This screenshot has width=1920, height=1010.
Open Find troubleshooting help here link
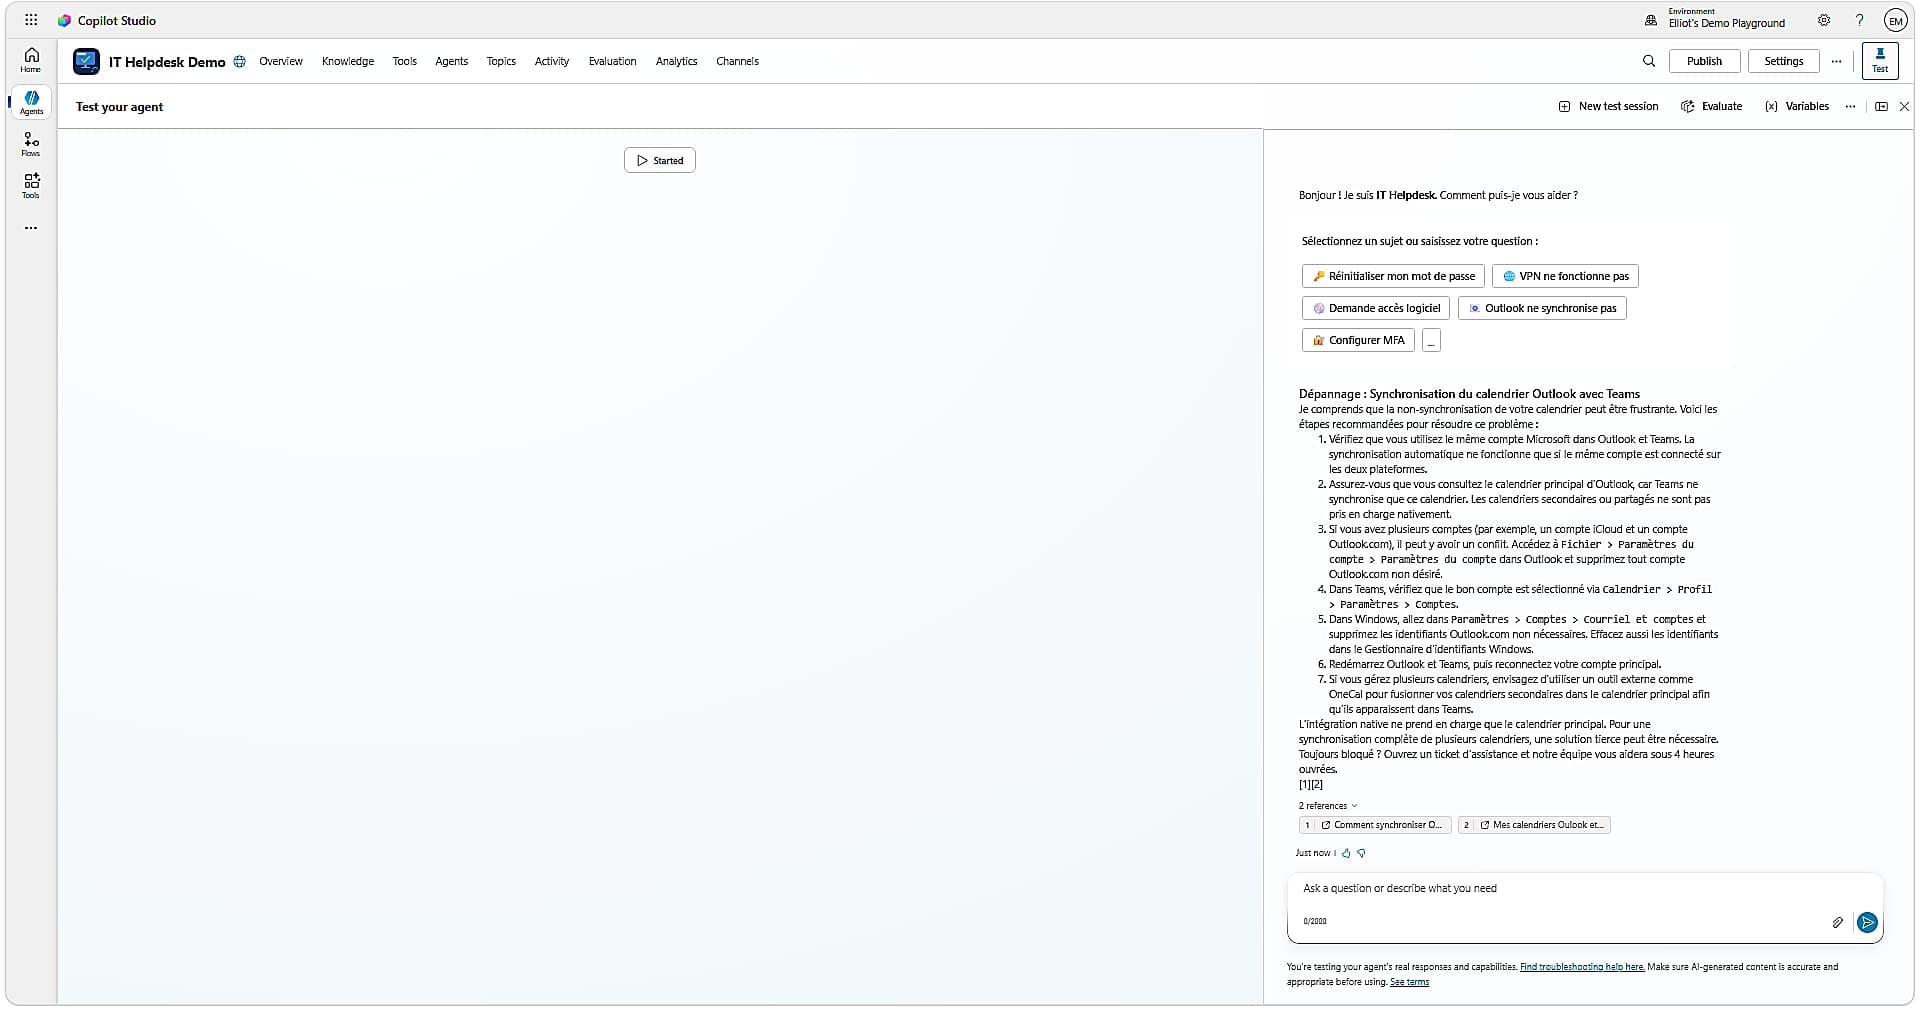pos(1582,967)
